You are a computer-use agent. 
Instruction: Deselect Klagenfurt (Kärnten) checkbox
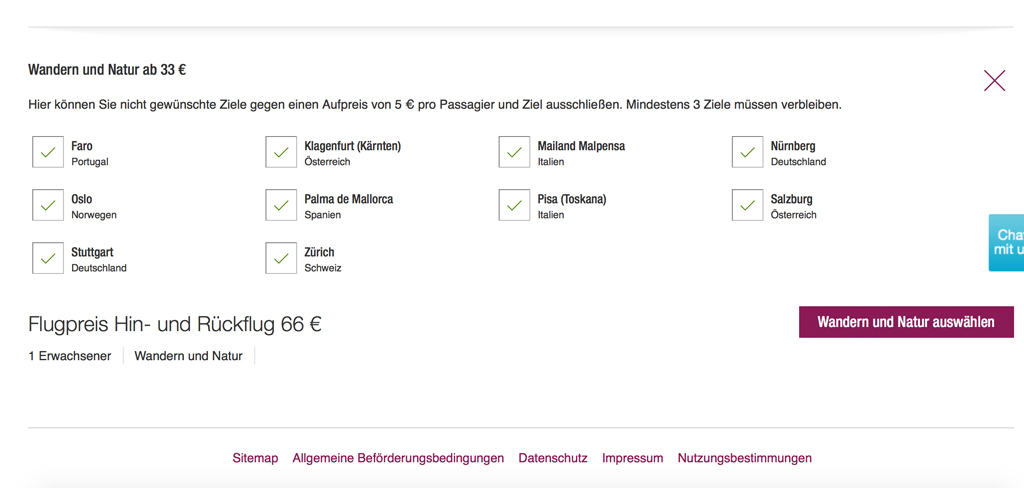tap(281, 152)
